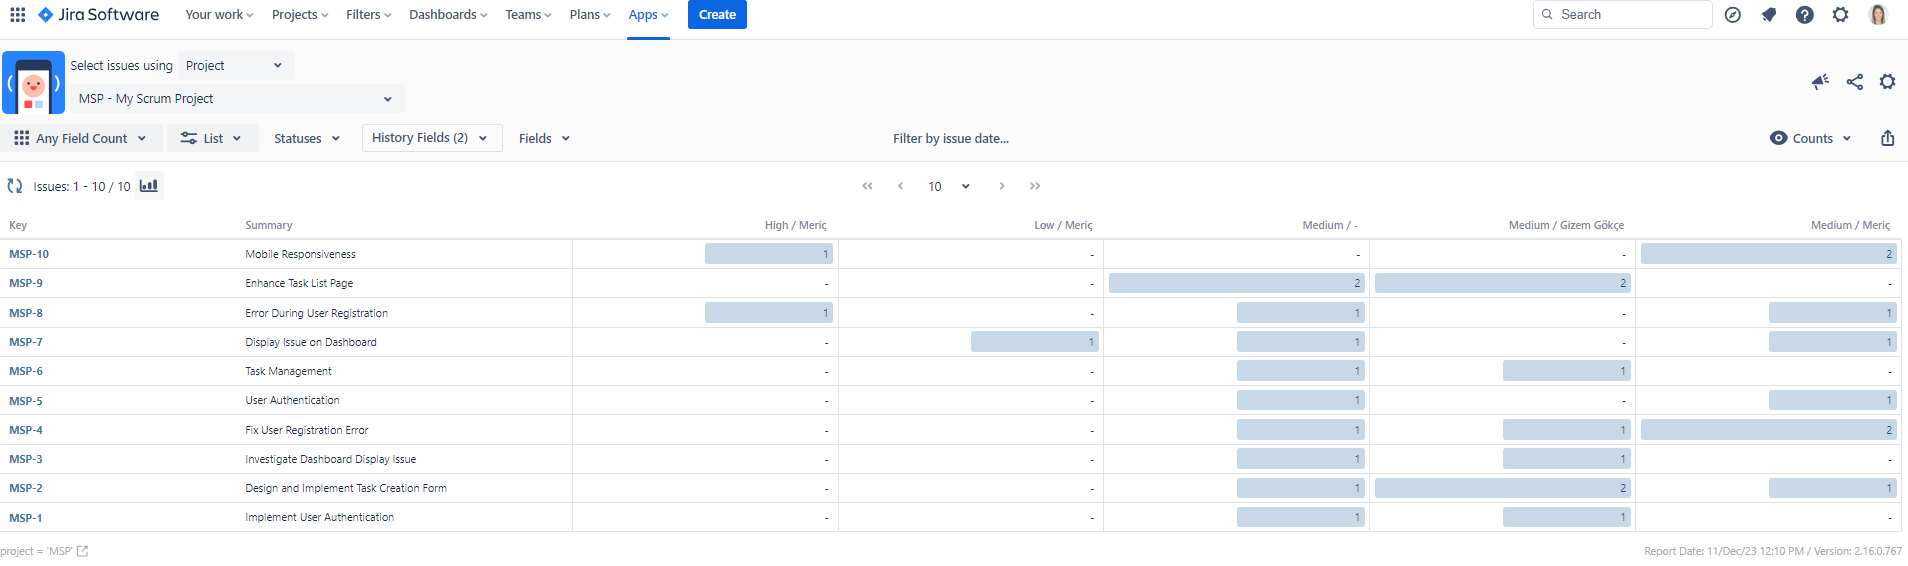The height and width of the screenshot is (566, 1908).
Task: Open Jira settings gear in top bar
Action: coord(1840,15)
